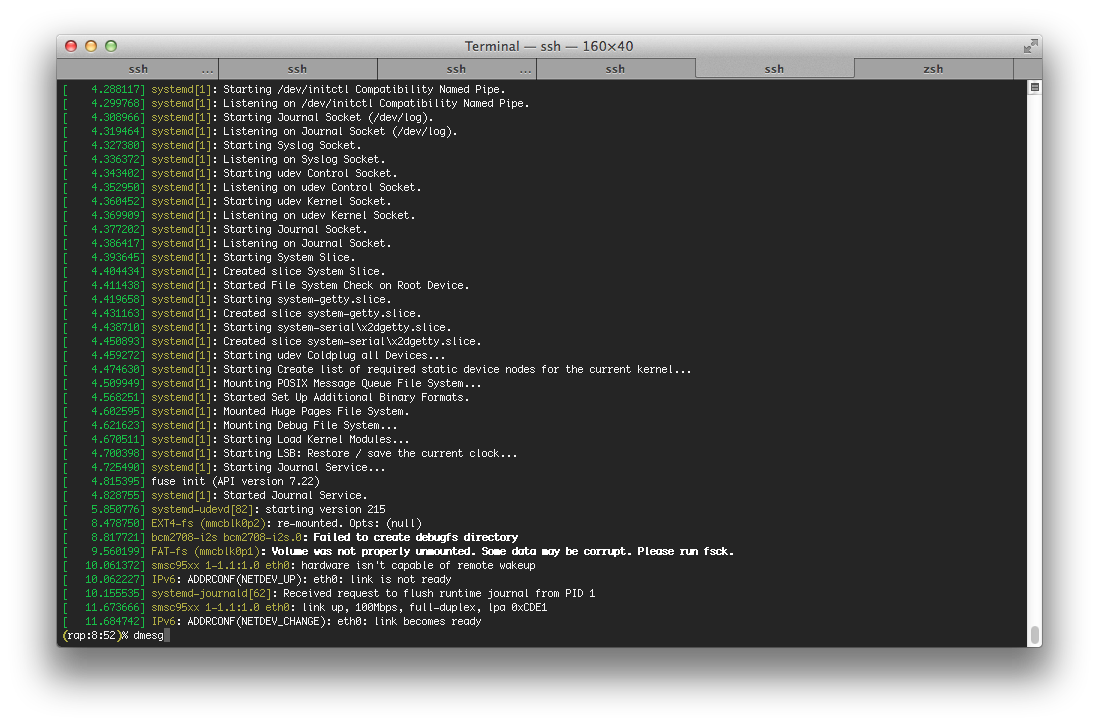
Task: Click the activity dots on the third ssh tab
Action: click(x=525, y=70)
